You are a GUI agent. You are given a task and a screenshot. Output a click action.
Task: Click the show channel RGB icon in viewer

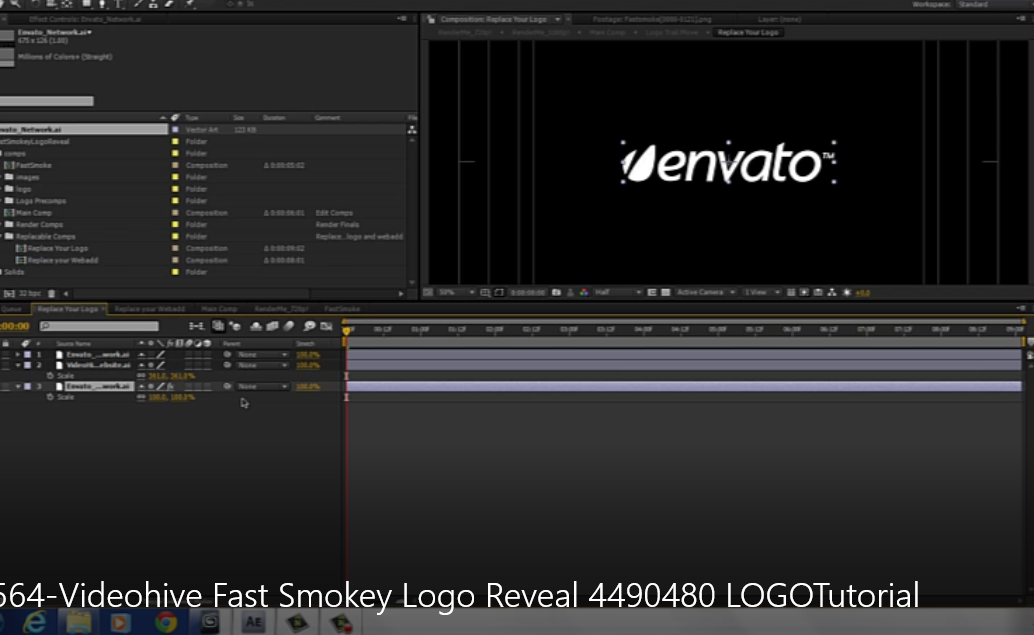point(584,292)
